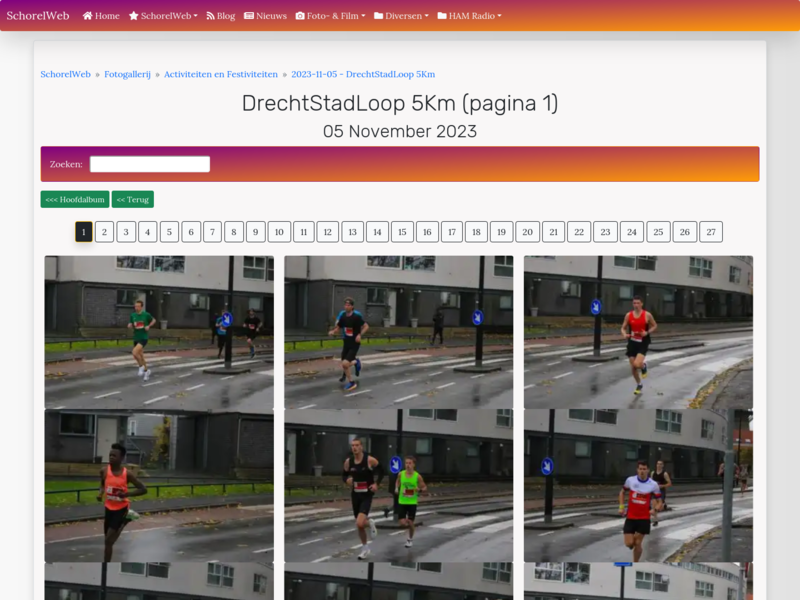Open the SchorelWeb brand logo link
The height and width of the screenshot is (600, 800).
(x=38, y=16)
